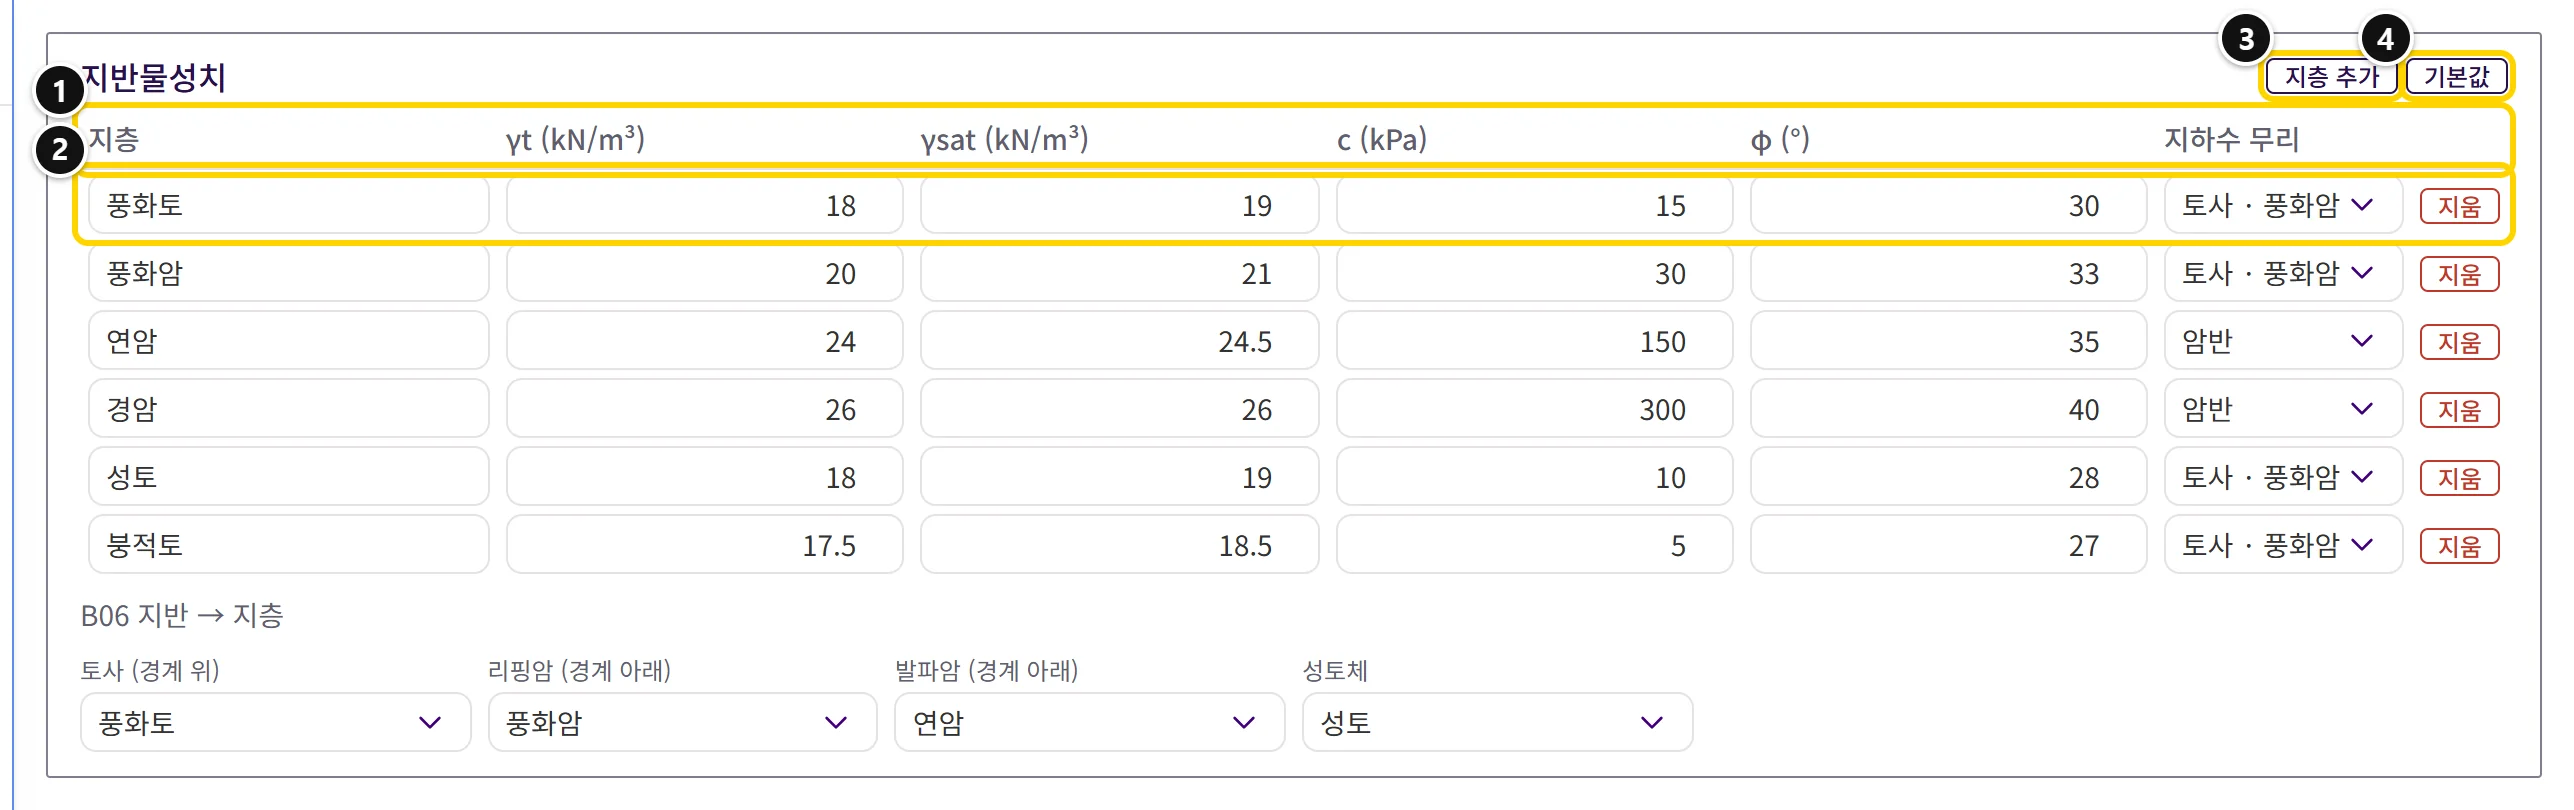Click the γsat (kN/m³) column header
The height and width of the screenshot is (810, 2574).
click(x=1004, y=139)
